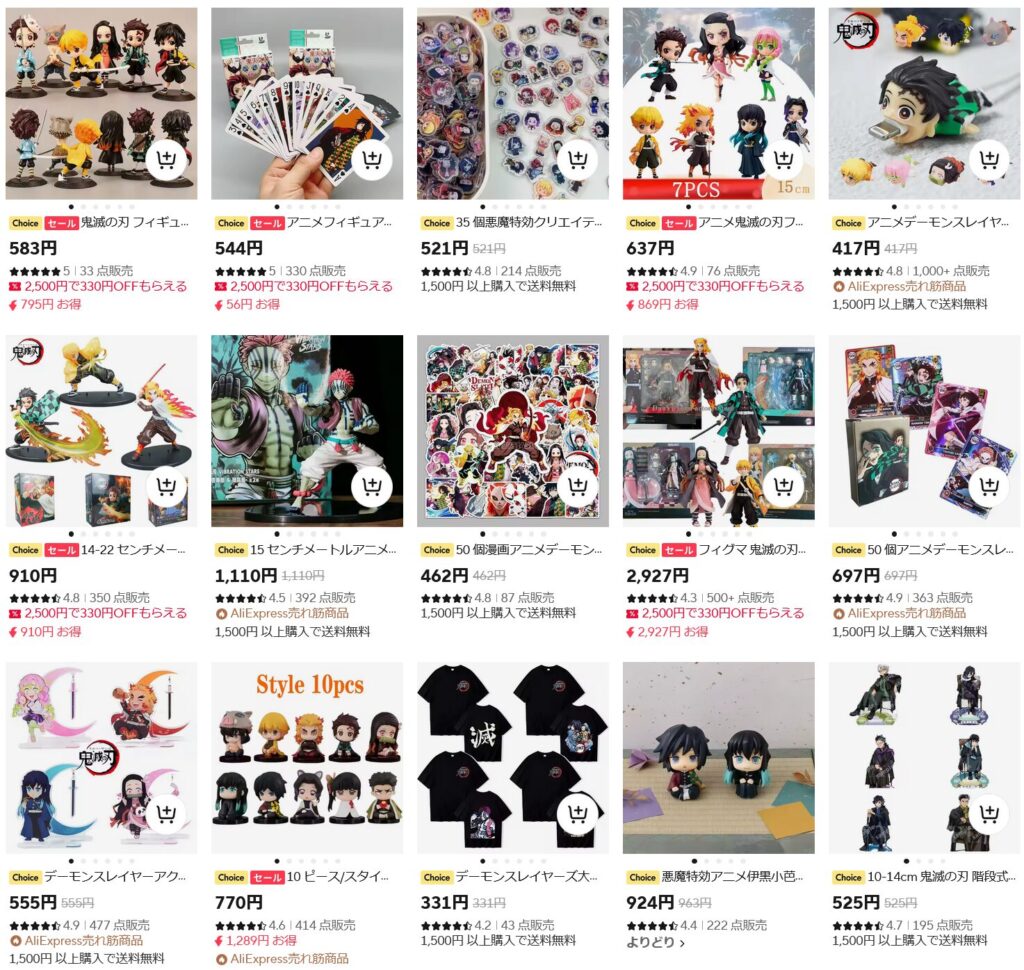This screenshot has height=970, width=1024.
Task: Add the 544円 playing cards to cart
Action: (372, 159)
